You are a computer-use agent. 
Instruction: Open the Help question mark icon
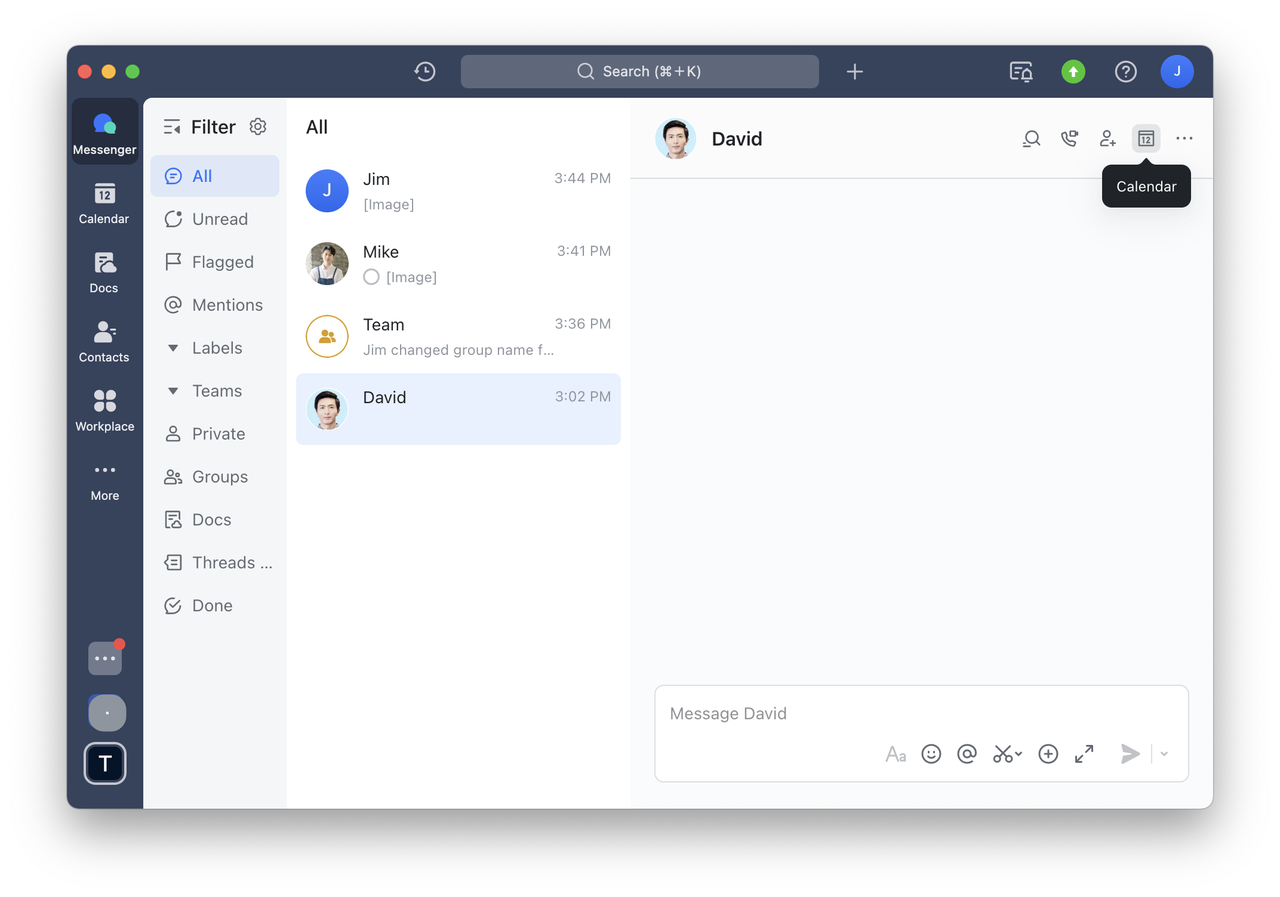[1125, 71]
